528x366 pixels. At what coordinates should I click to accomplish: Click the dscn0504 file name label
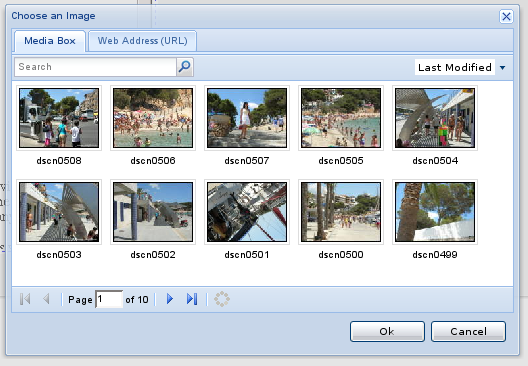(x=435, y=161)
